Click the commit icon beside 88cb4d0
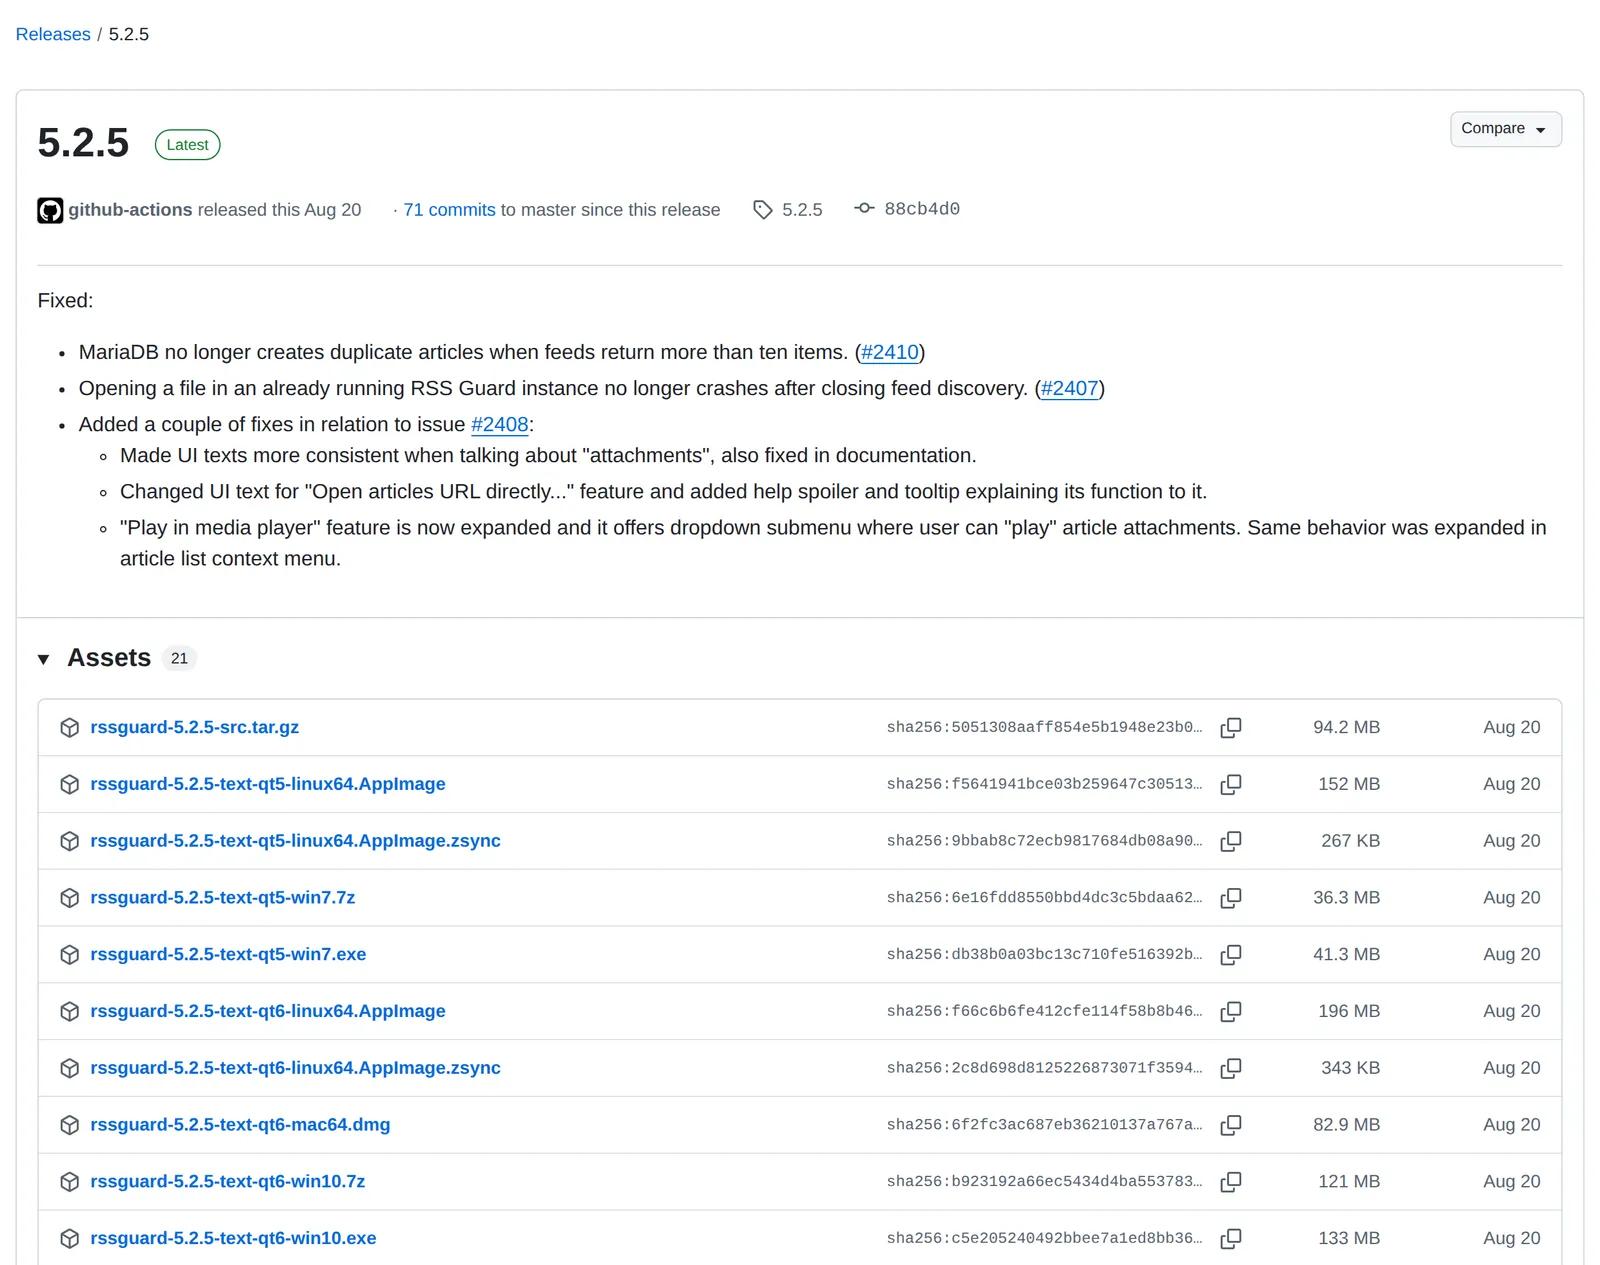1600x1265 pixels. pyautogui.click(x=864, y=208)
